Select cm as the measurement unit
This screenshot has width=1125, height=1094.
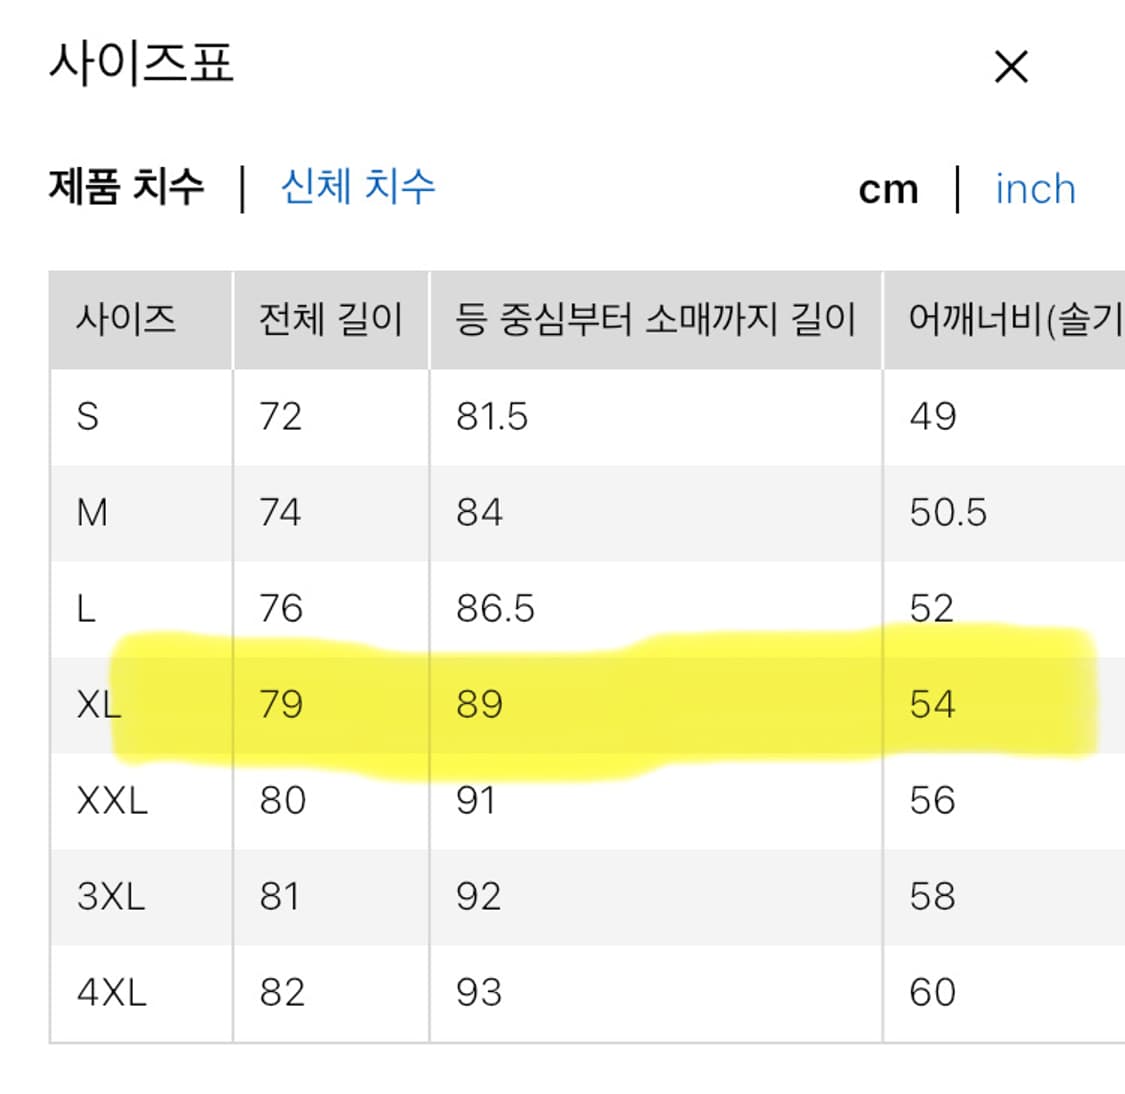[x=890, y=188]
